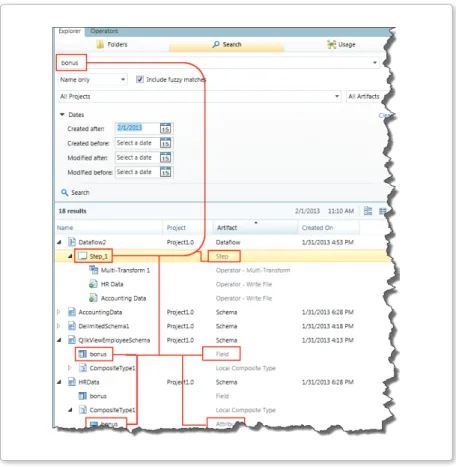Click the 1/31/2013 4:13 PM date cell
The image size is (456, 467).
(328, 340)
